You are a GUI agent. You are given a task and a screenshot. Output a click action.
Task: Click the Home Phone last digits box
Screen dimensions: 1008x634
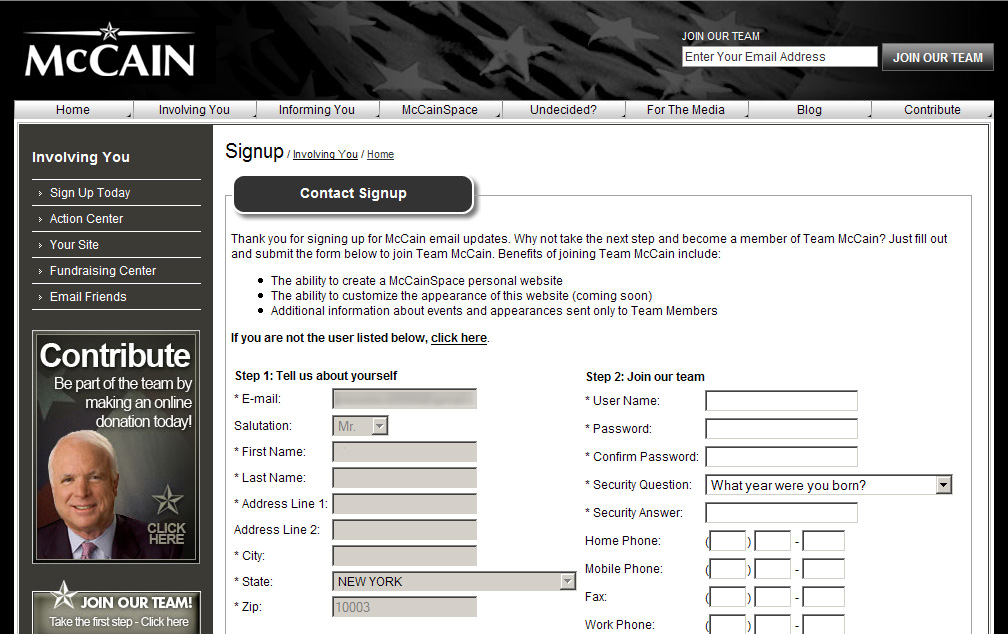point(824,541)
